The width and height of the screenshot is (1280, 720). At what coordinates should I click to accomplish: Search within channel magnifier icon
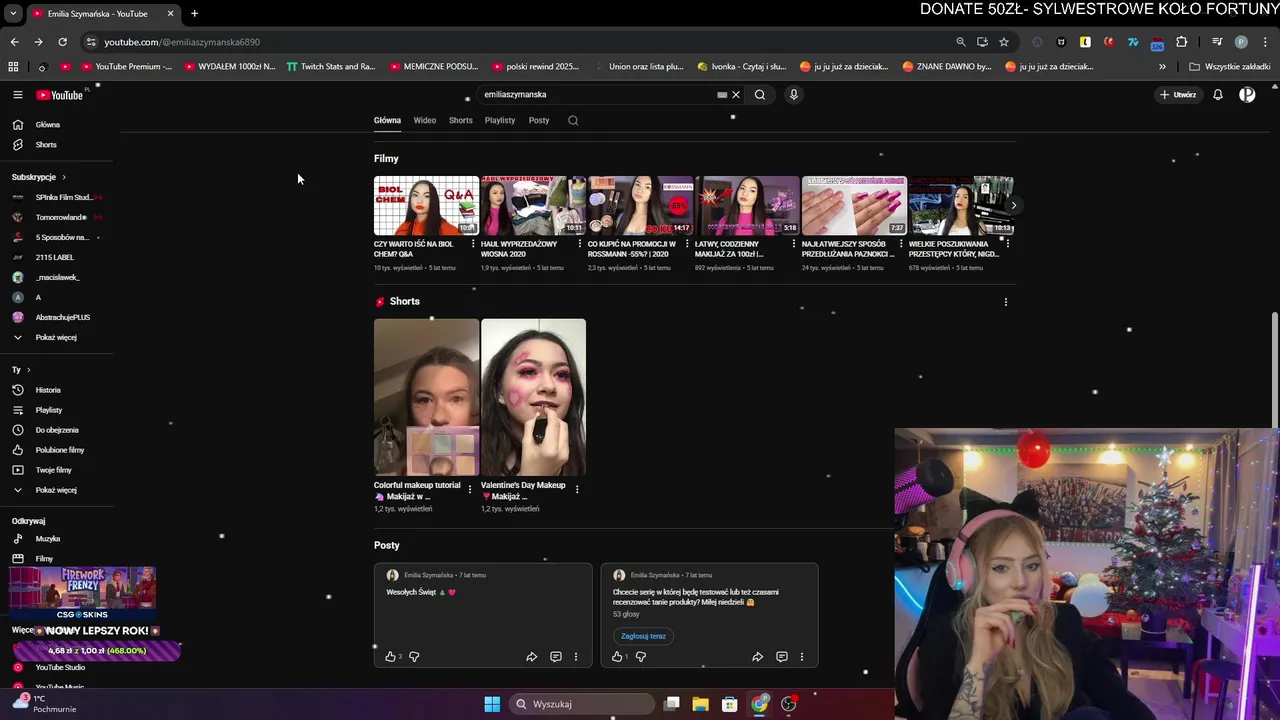[573, 120]
